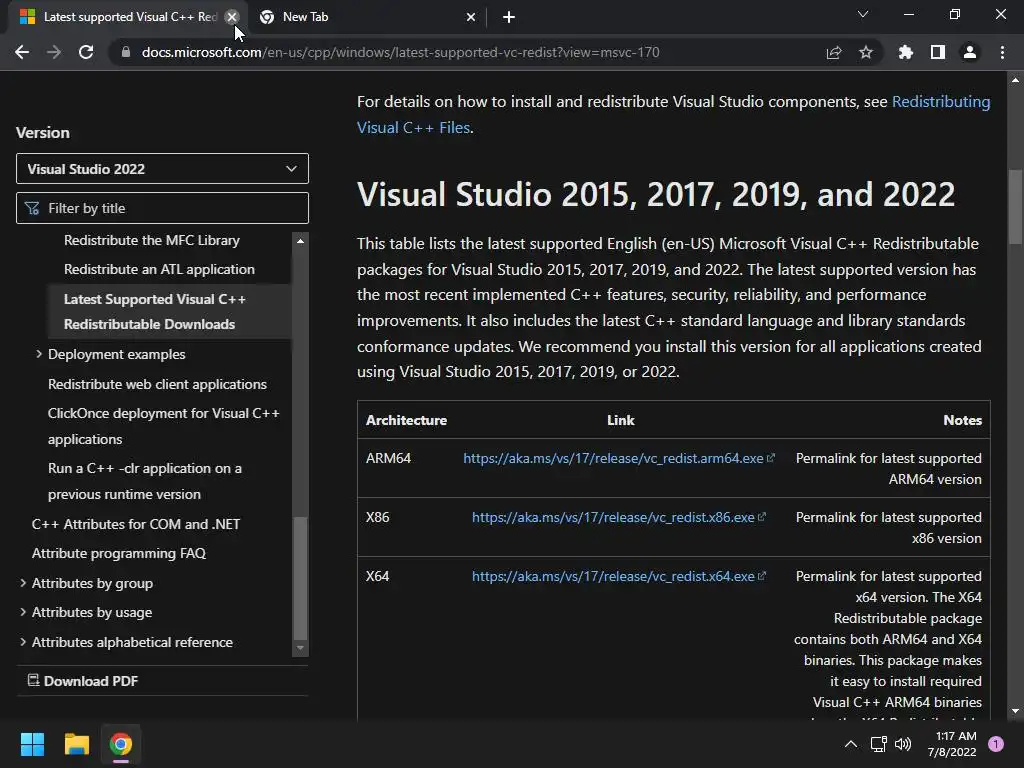This screenshot has height=768, width=1024.
Task: Click the Visual Studio 2015, 2017, 2019, and 2022 heading
Action: click(x=656, y=195)
